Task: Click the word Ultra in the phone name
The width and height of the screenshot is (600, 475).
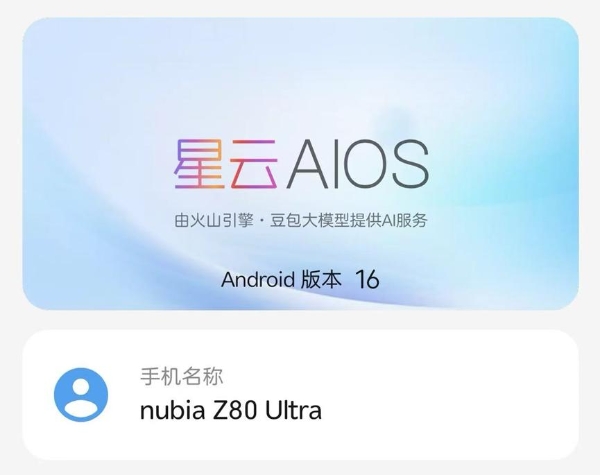Action: [x=293, y=411]
